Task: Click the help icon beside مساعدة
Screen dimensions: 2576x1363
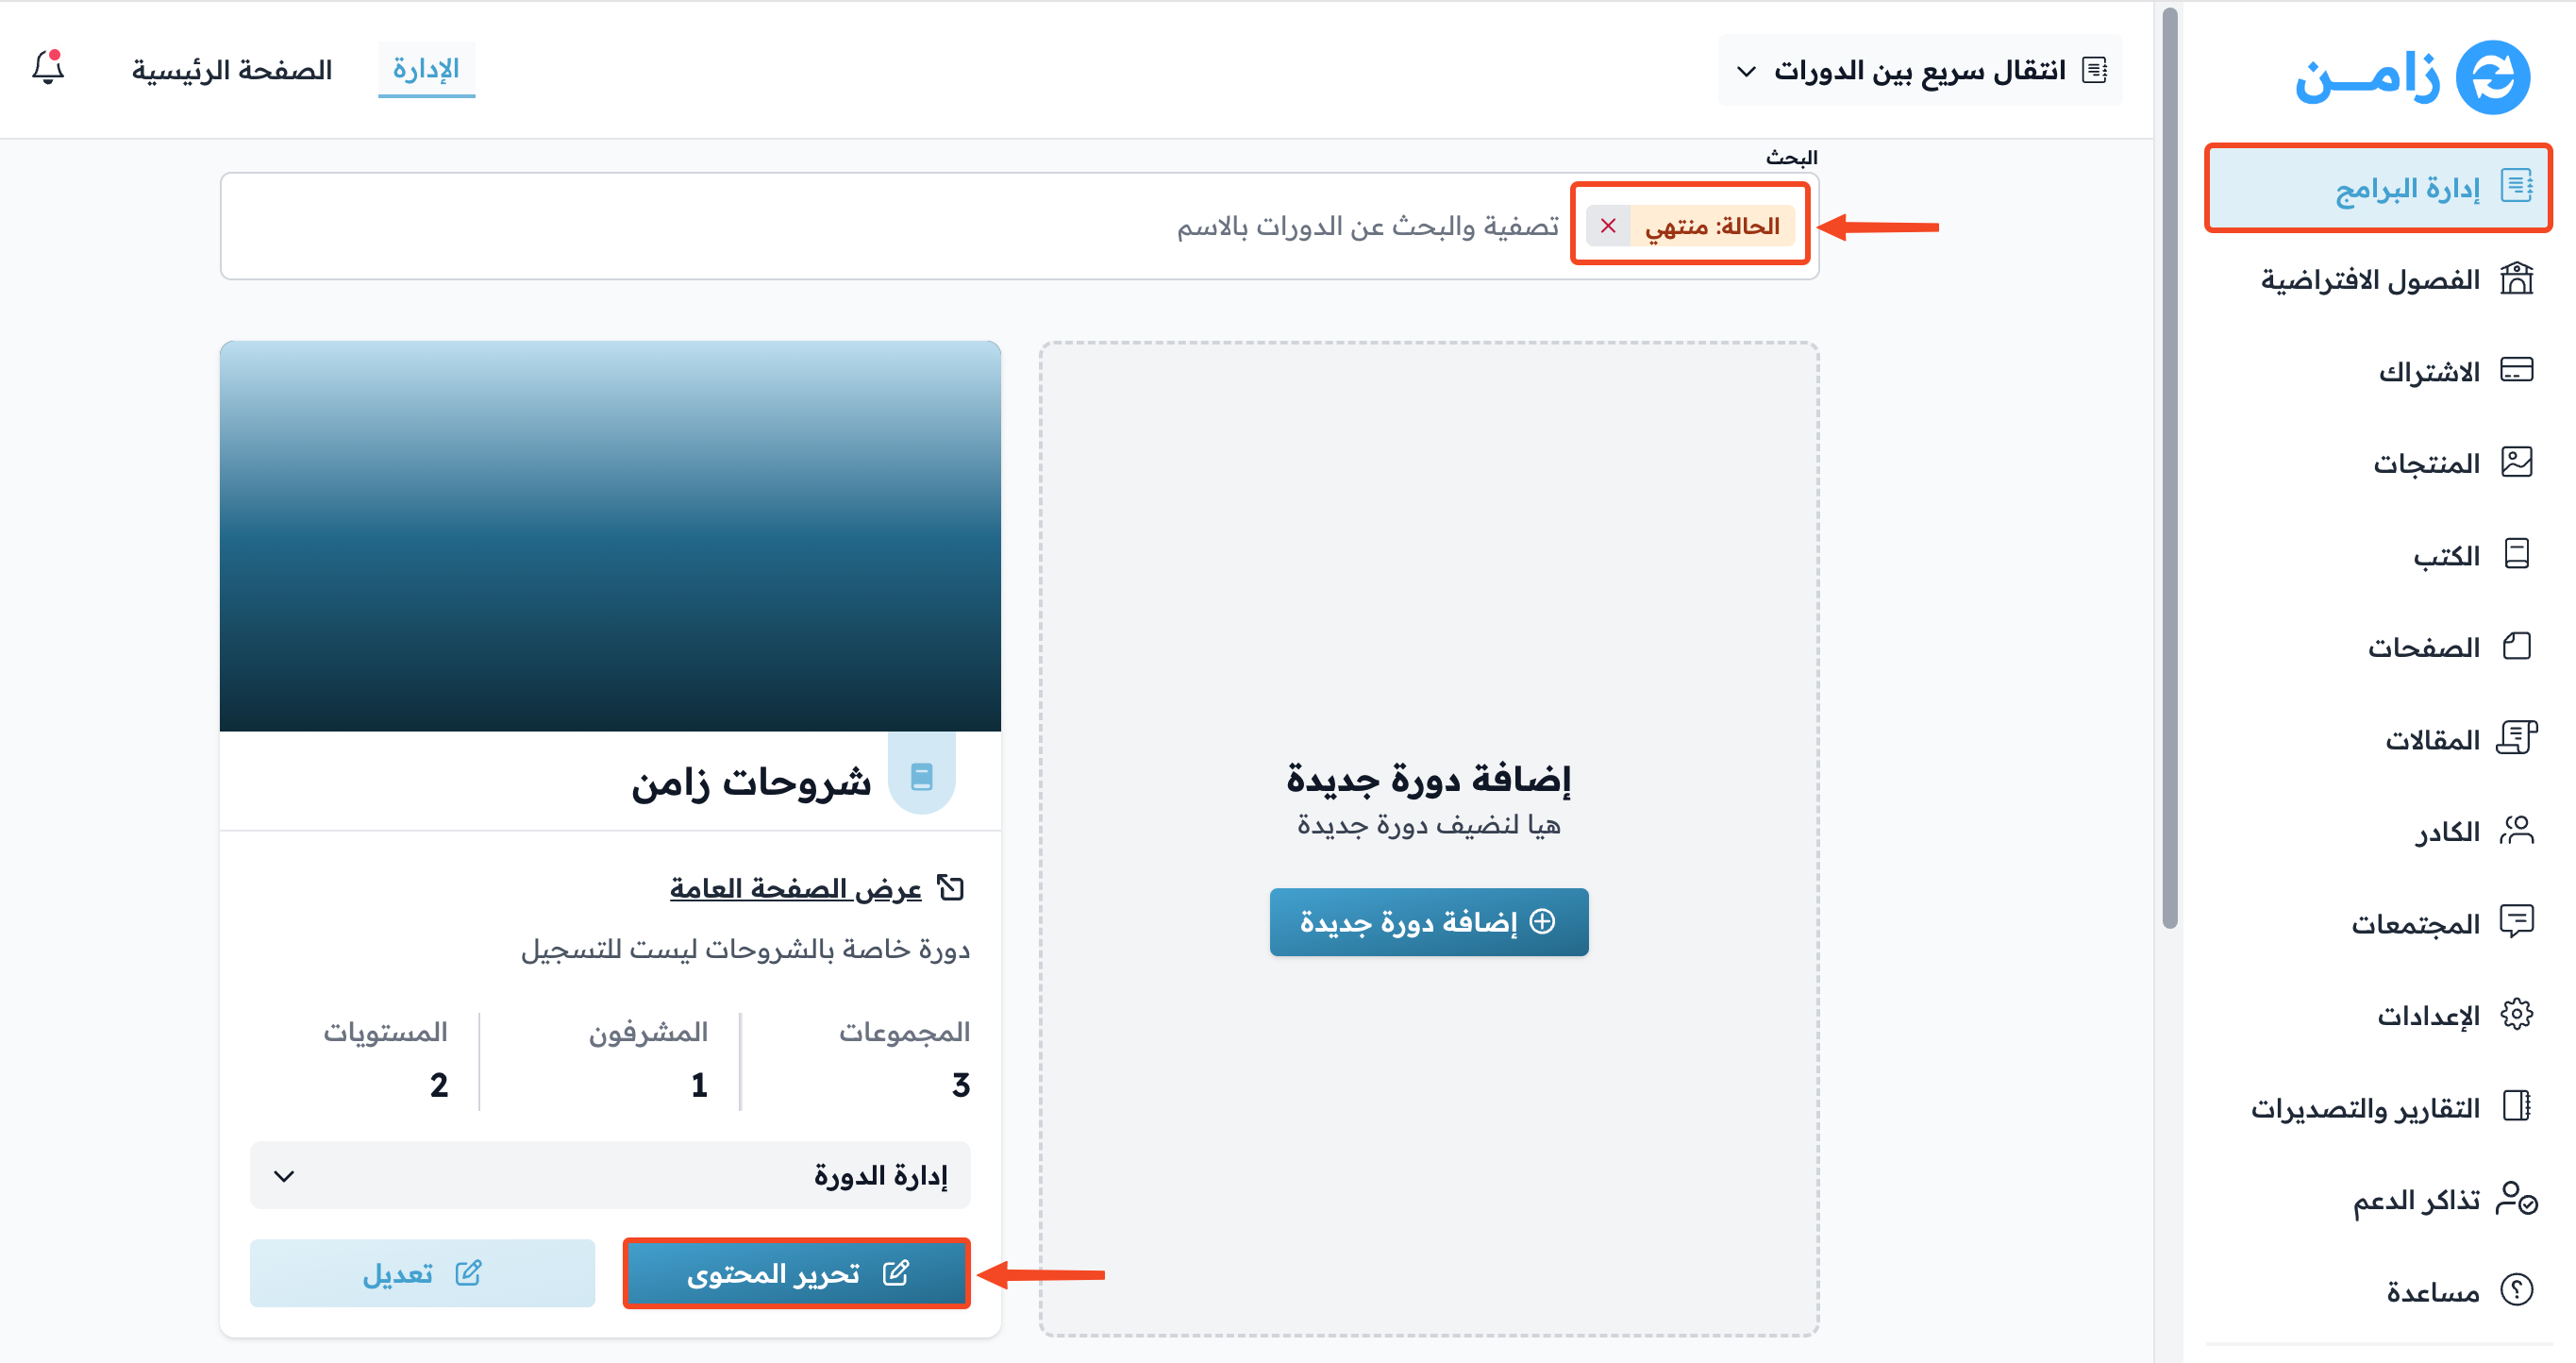Action: 2516,1290
